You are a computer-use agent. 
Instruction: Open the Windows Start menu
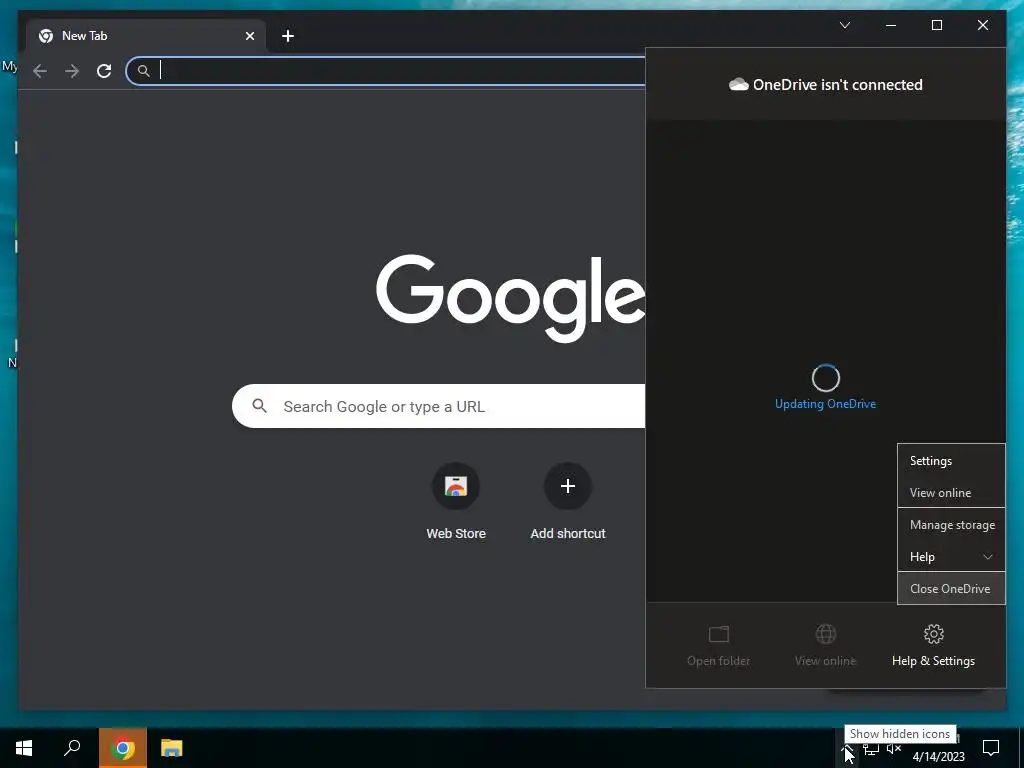[24, 748]
